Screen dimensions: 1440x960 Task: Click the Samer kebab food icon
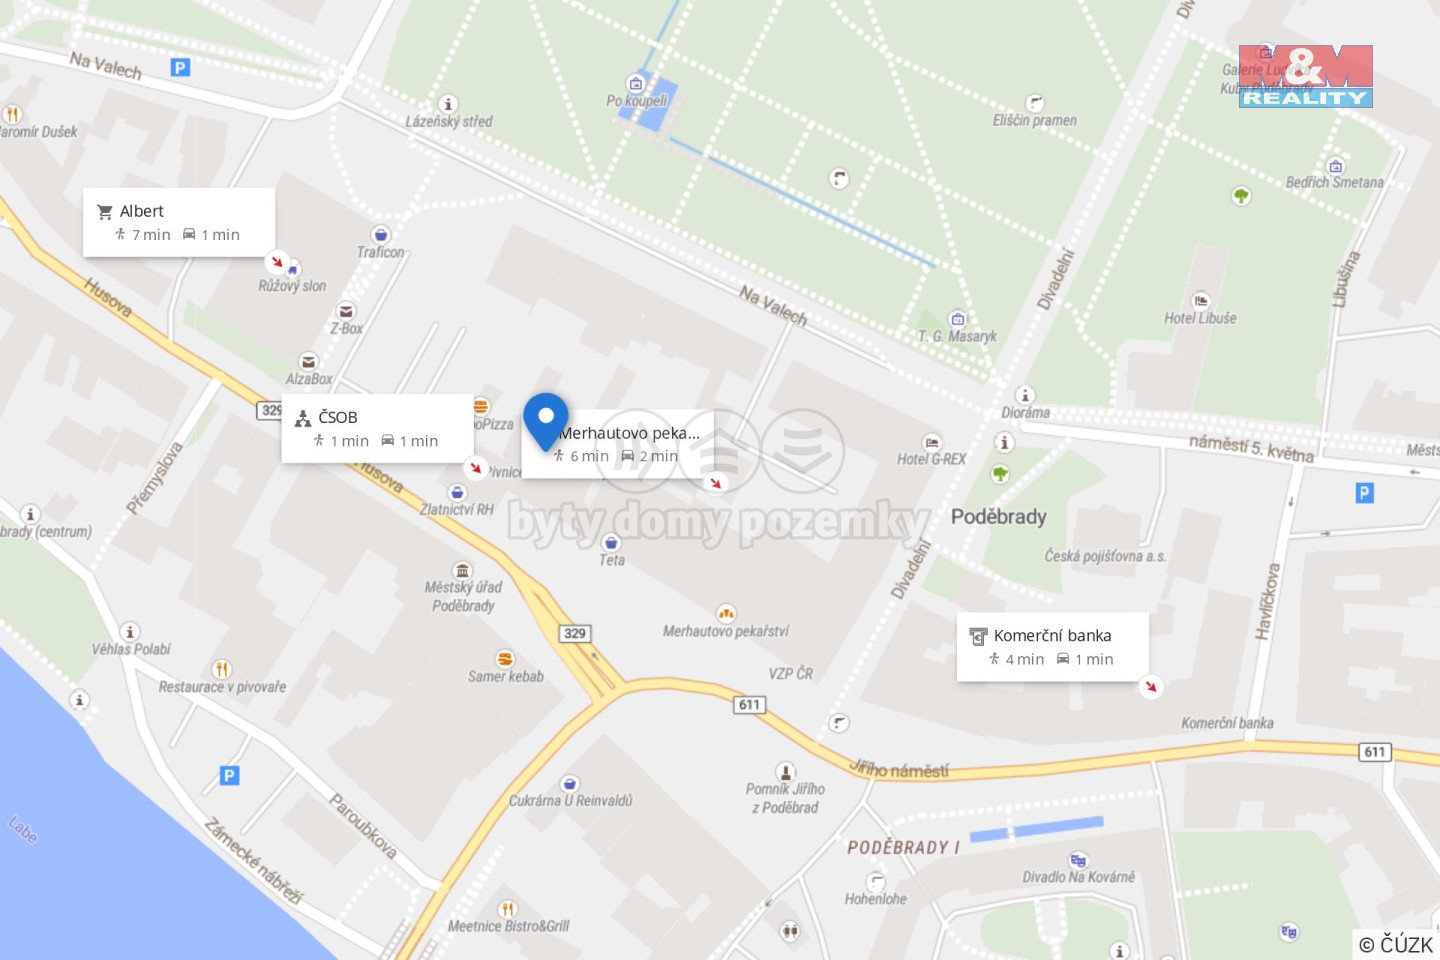click(x=505, y=658)
